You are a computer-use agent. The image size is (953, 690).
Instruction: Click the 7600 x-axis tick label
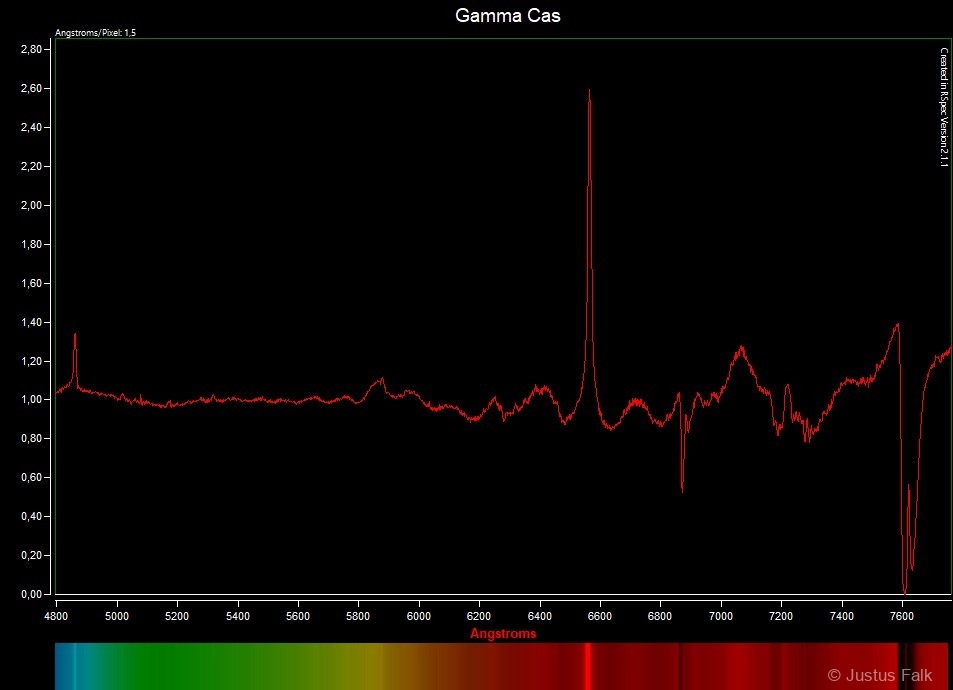pos(902,616)
